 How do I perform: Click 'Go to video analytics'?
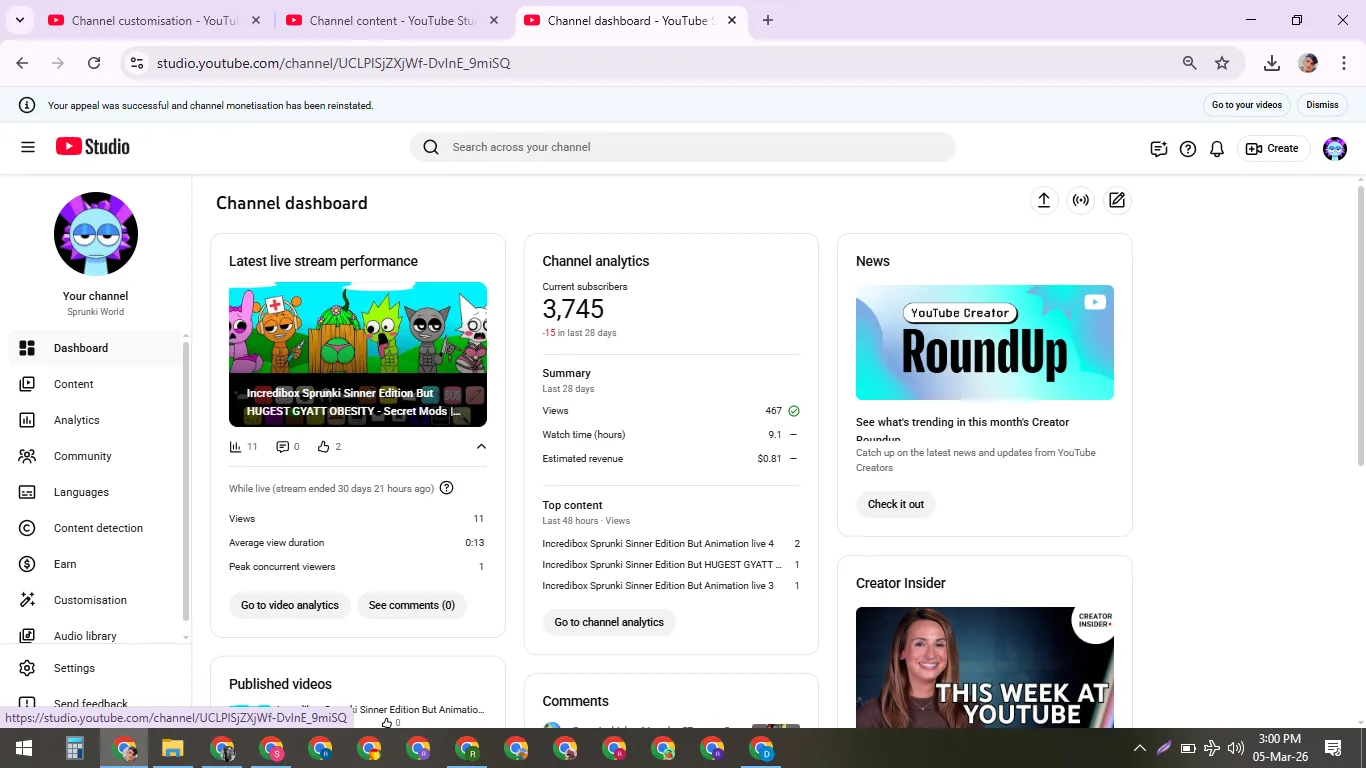click(x=290, y=605)
